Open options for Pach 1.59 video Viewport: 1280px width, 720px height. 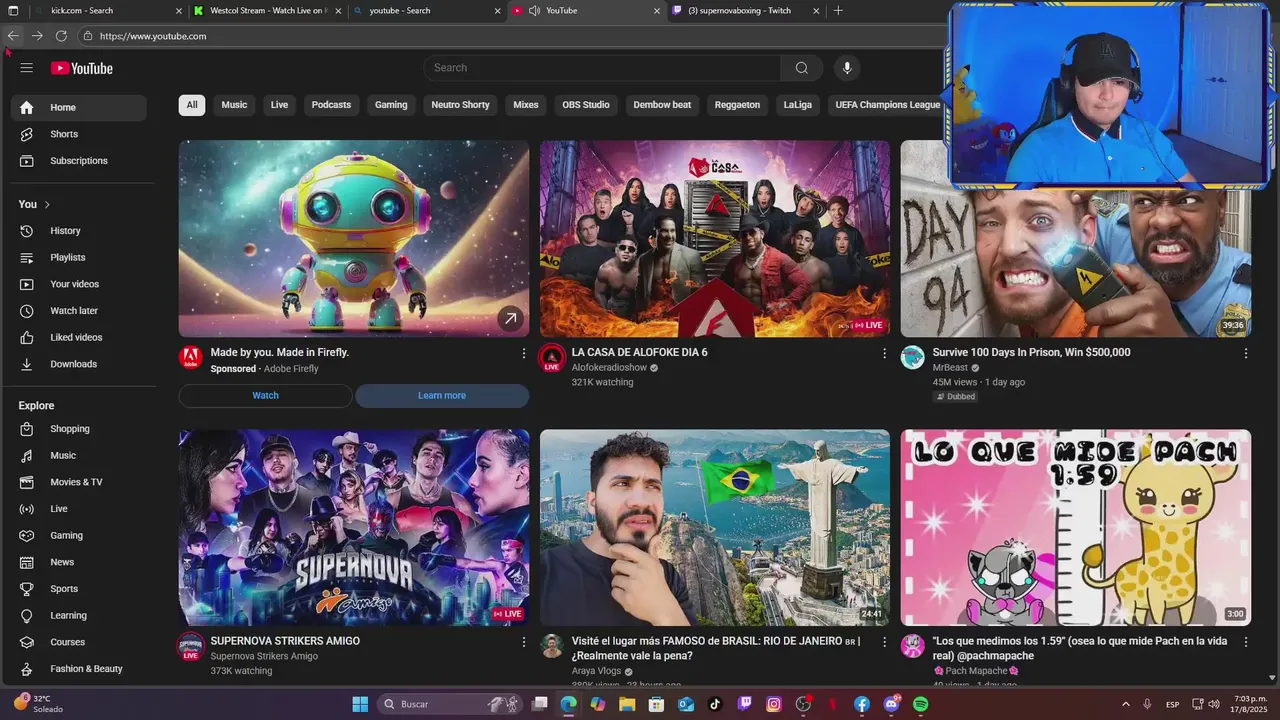[1245, 642]
